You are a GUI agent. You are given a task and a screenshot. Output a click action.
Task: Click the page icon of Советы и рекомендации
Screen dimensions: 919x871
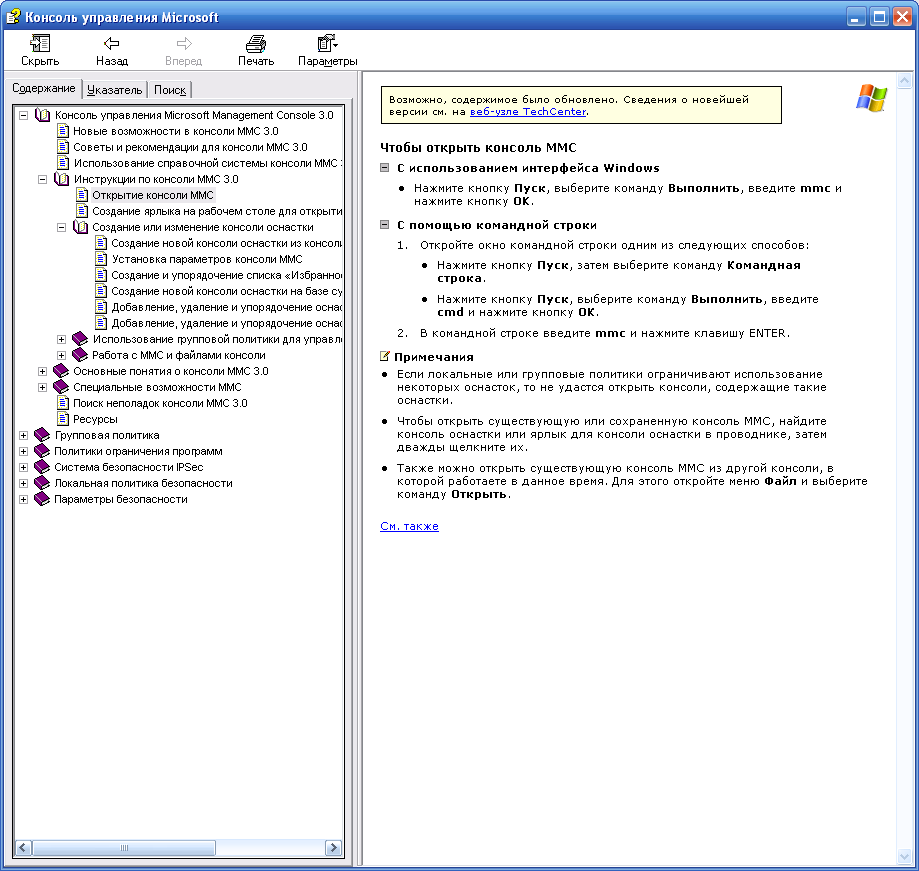(63, 147)
